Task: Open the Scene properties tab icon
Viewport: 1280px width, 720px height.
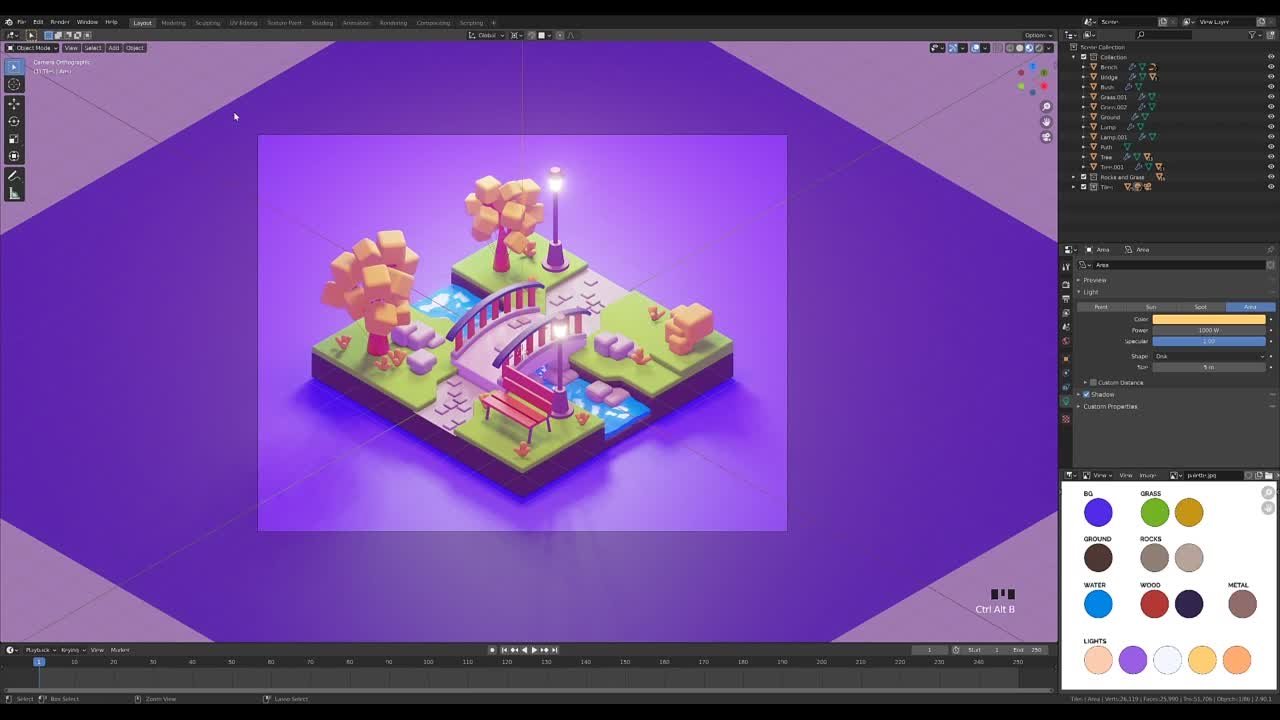Action: pyautogui.click(x=1066, y=326)
